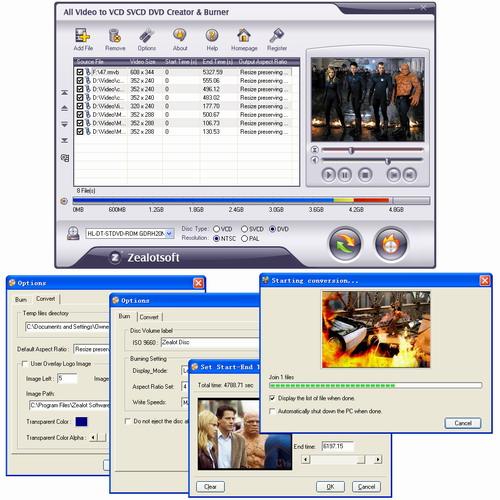Enable Automatically shut down the PC when done
Viewport: 500px width, 500px height.
pyautogui.click(x=272, y=411)
